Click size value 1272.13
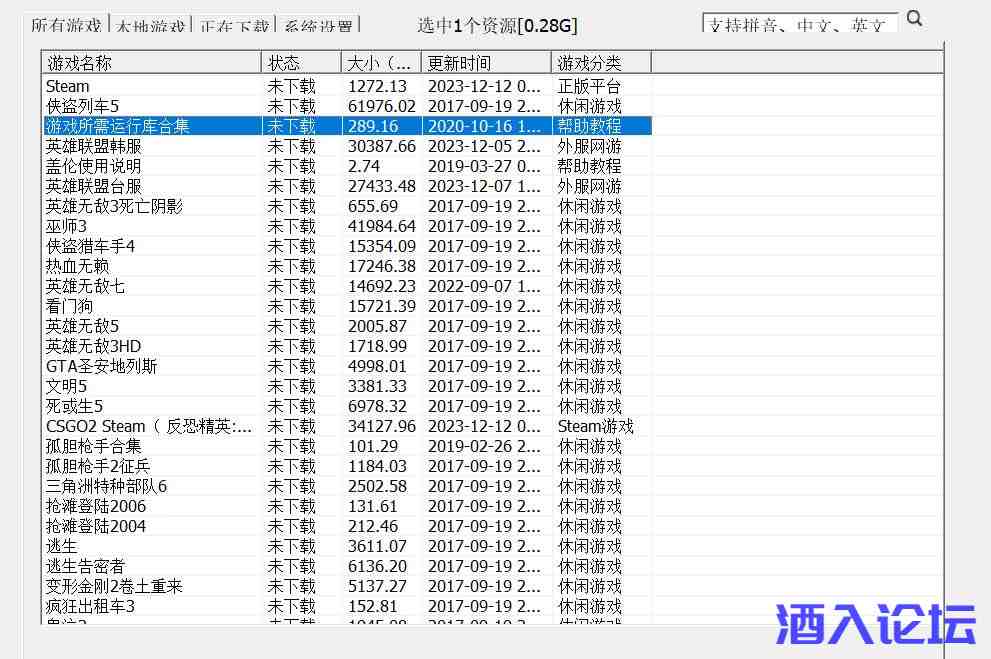Viewport: 991px width, 659px height. point(377,86)
